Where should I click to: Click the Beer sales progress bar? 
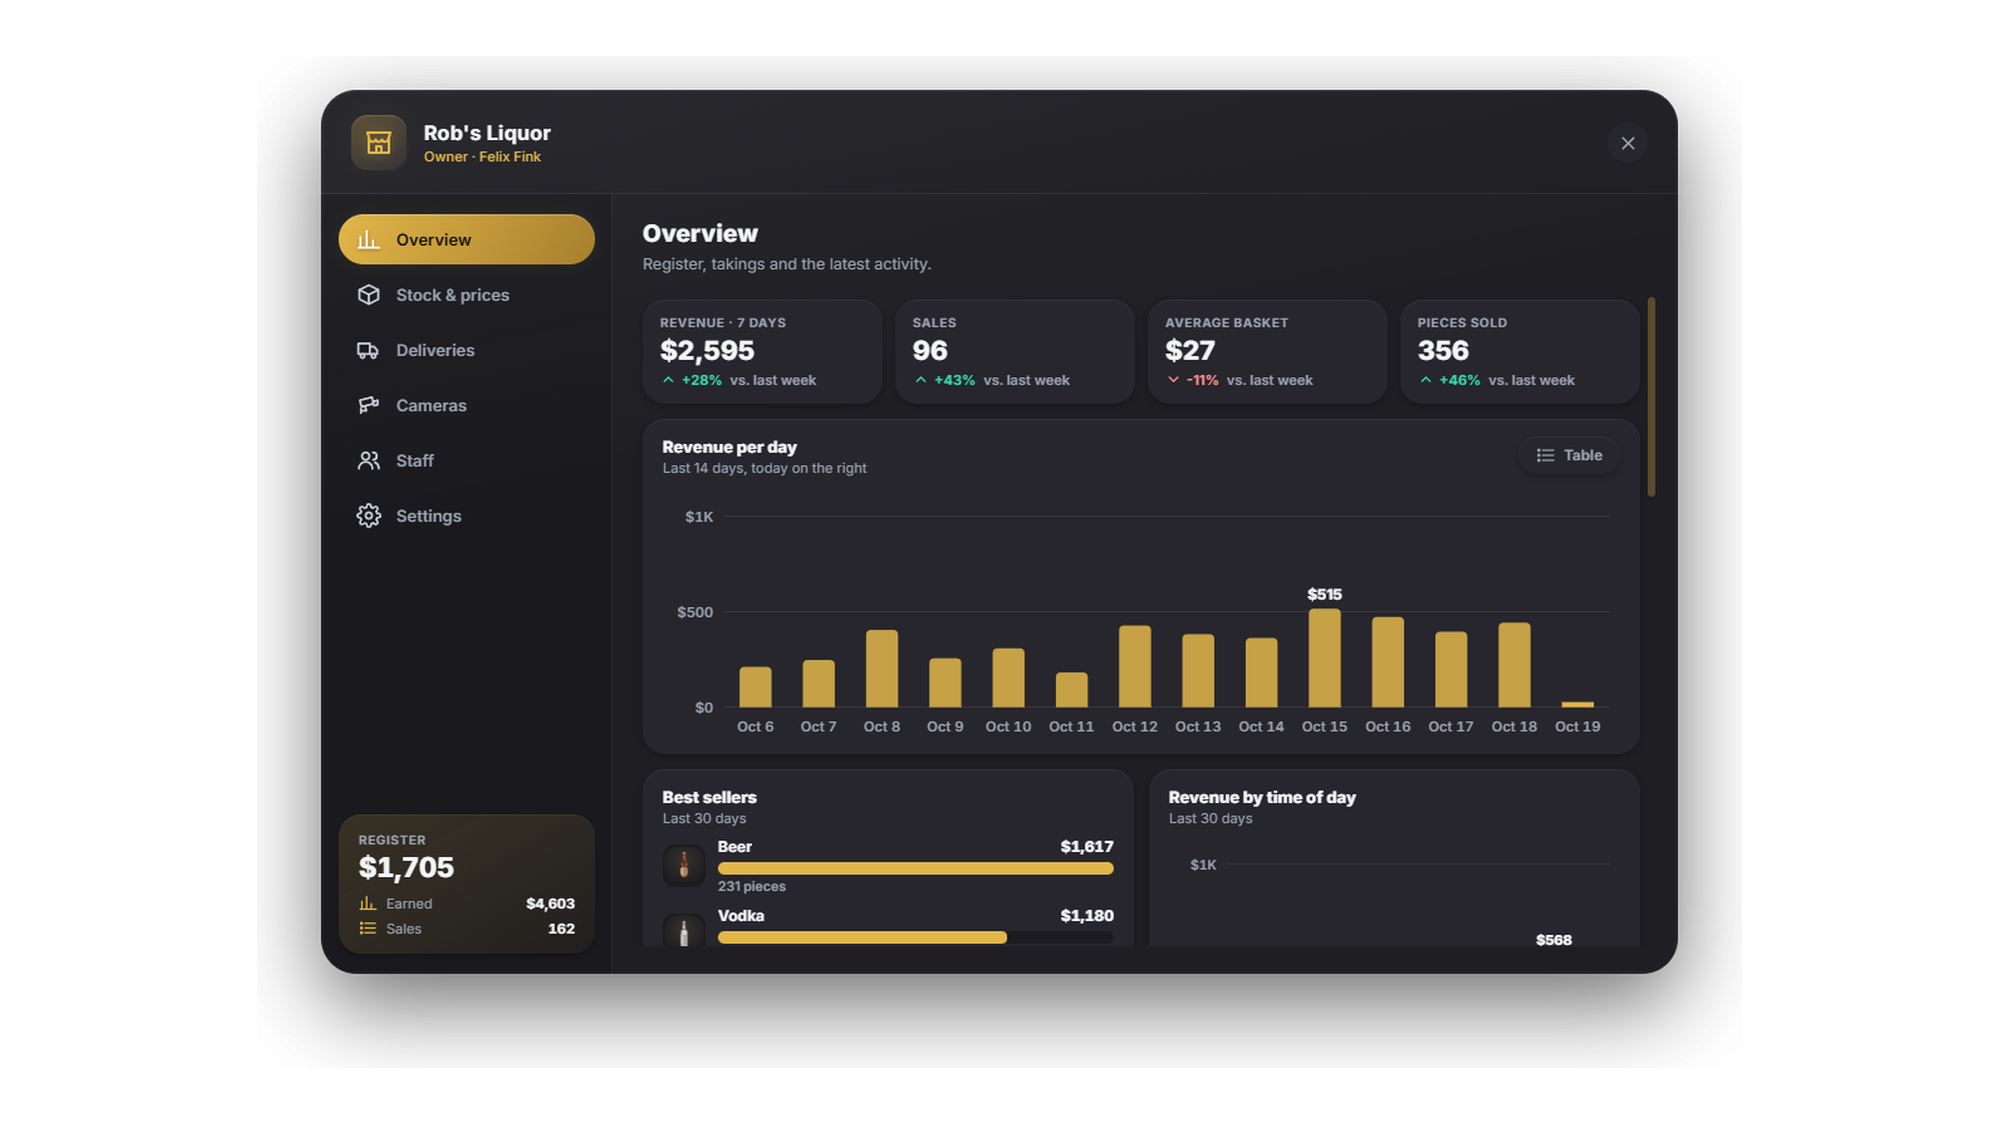pyautogui.click(x=915, y=869)
